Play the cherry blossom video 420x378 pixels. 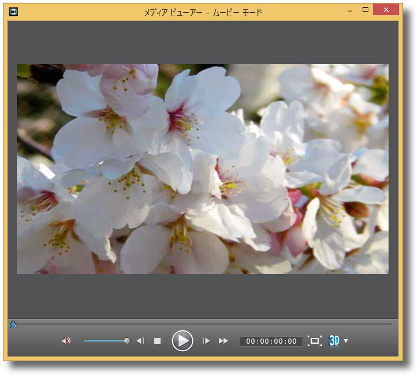pos(182,341)
